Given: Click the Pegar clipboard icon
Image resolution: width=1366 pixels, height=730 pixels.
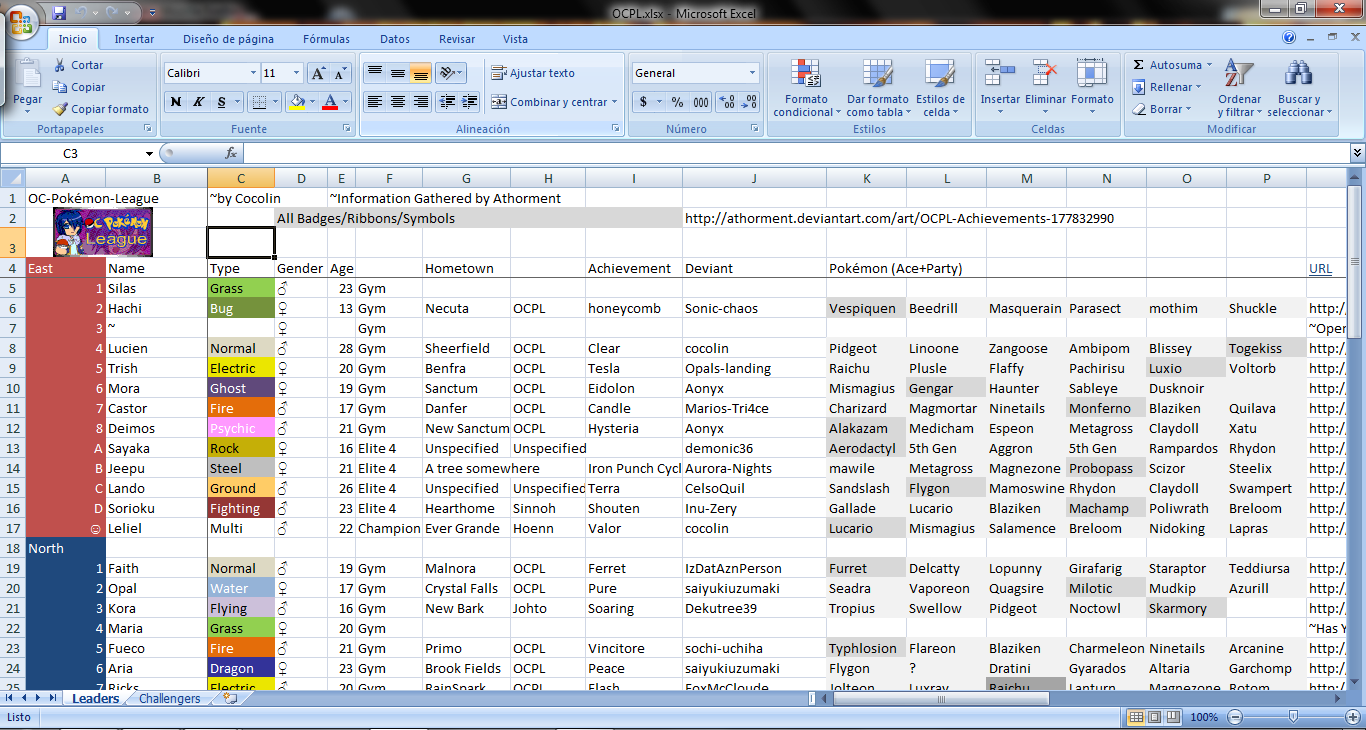Looking at the screenshot, I should 28,75.
